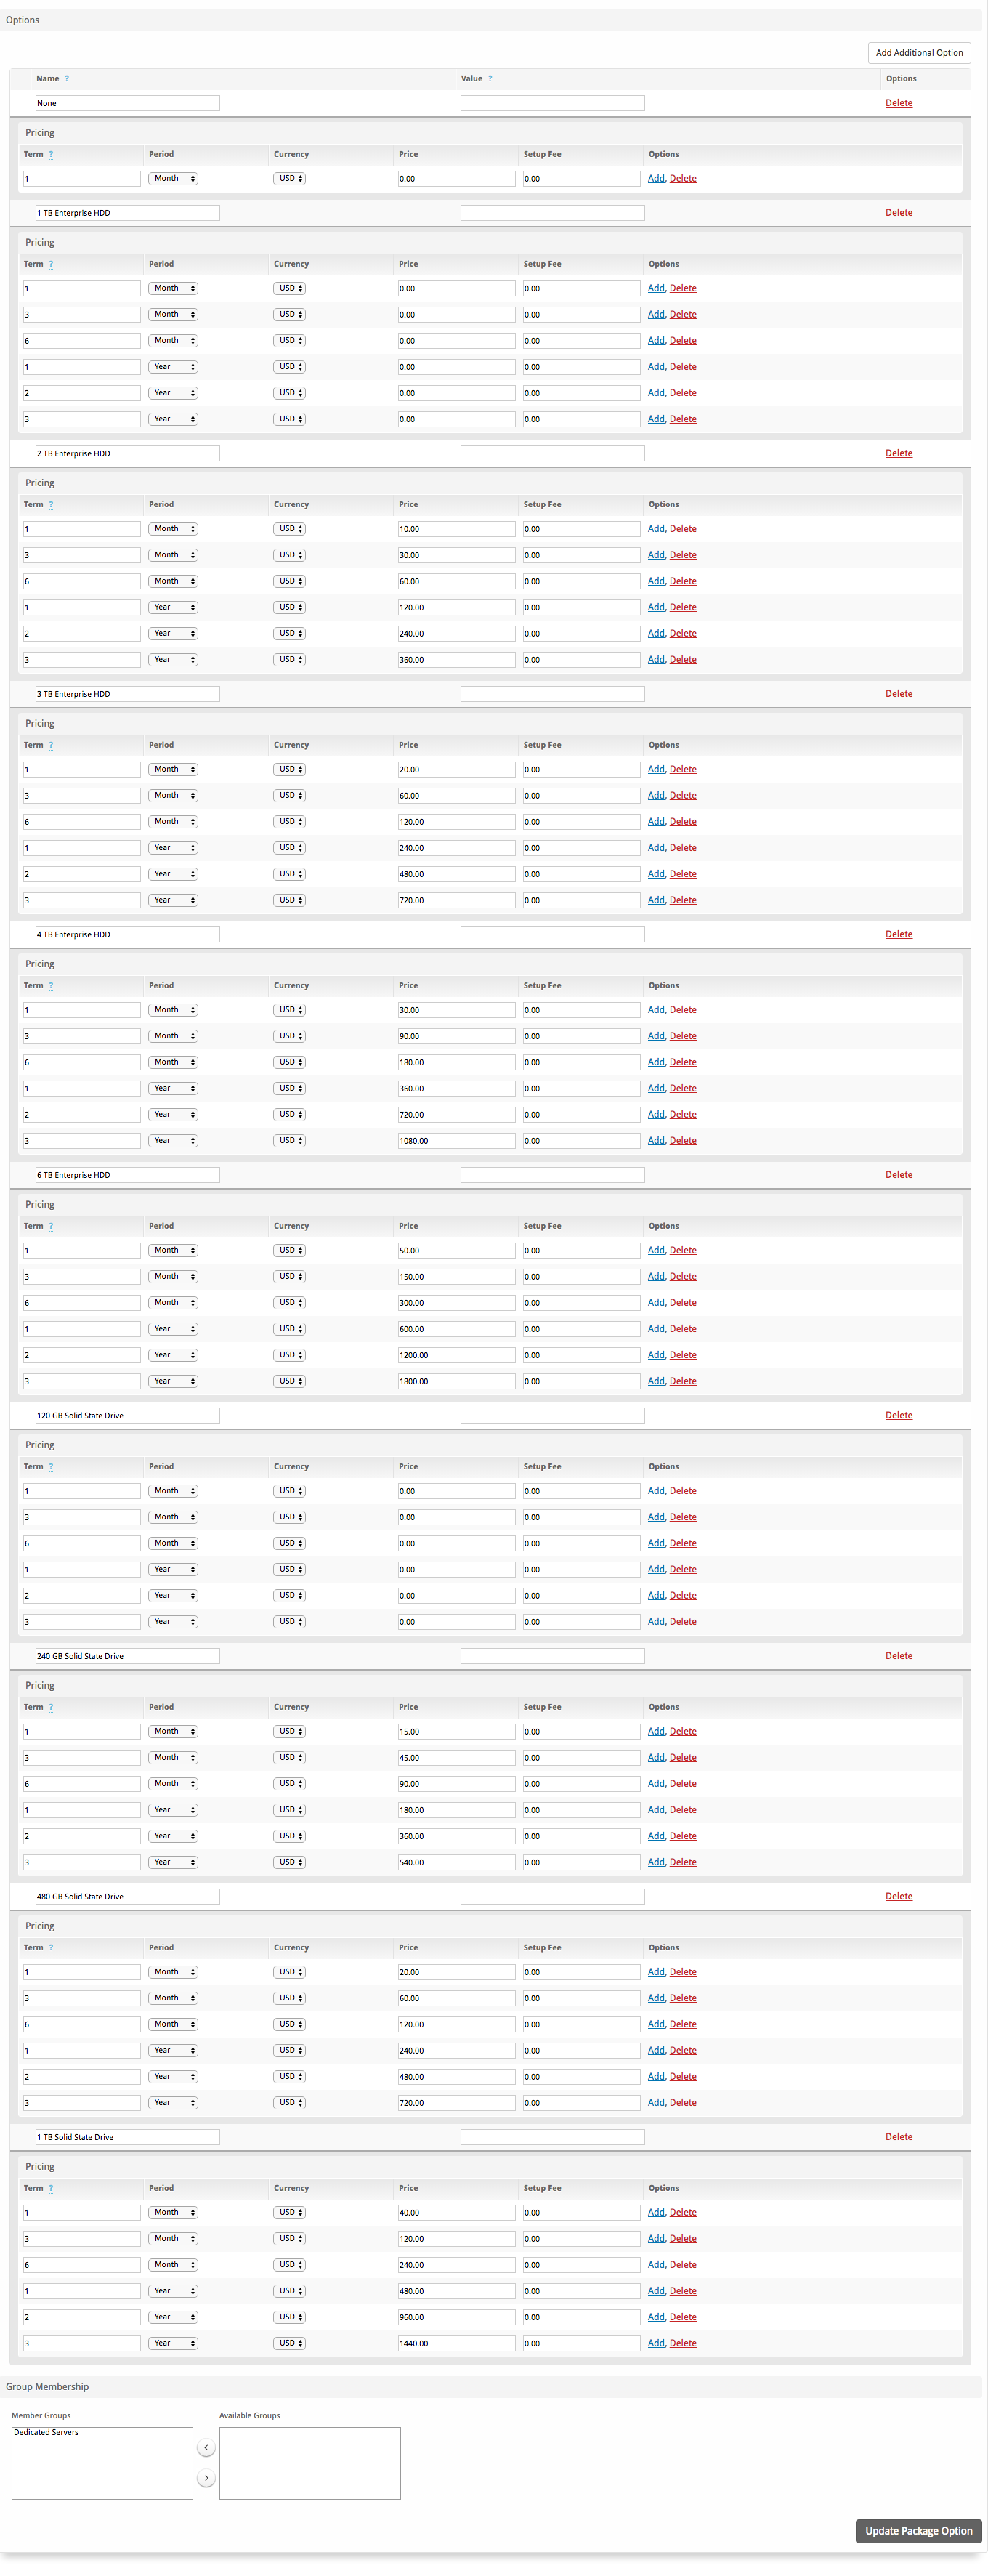Open Term help icon under 1 TB Enterprise HDD
Viewport: 996px width, 2576px height.
tap(51, 264)
